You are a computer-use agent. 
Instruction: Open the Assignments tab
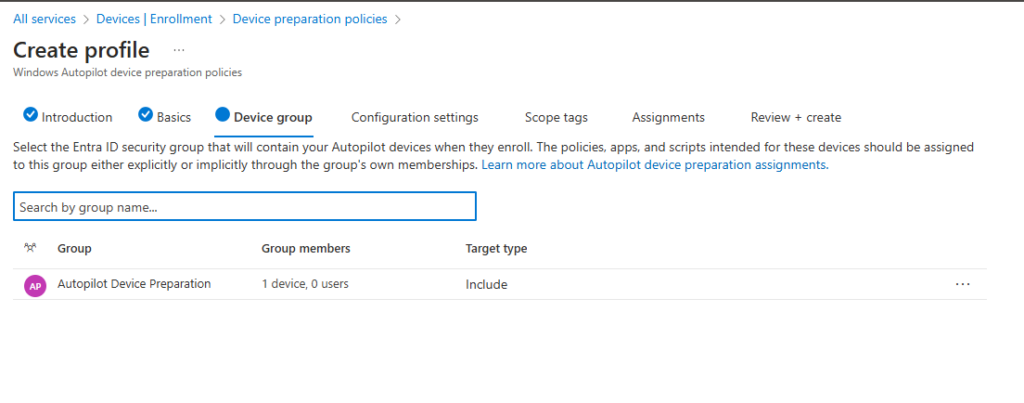pyautogui.click(x=668, y=117)
